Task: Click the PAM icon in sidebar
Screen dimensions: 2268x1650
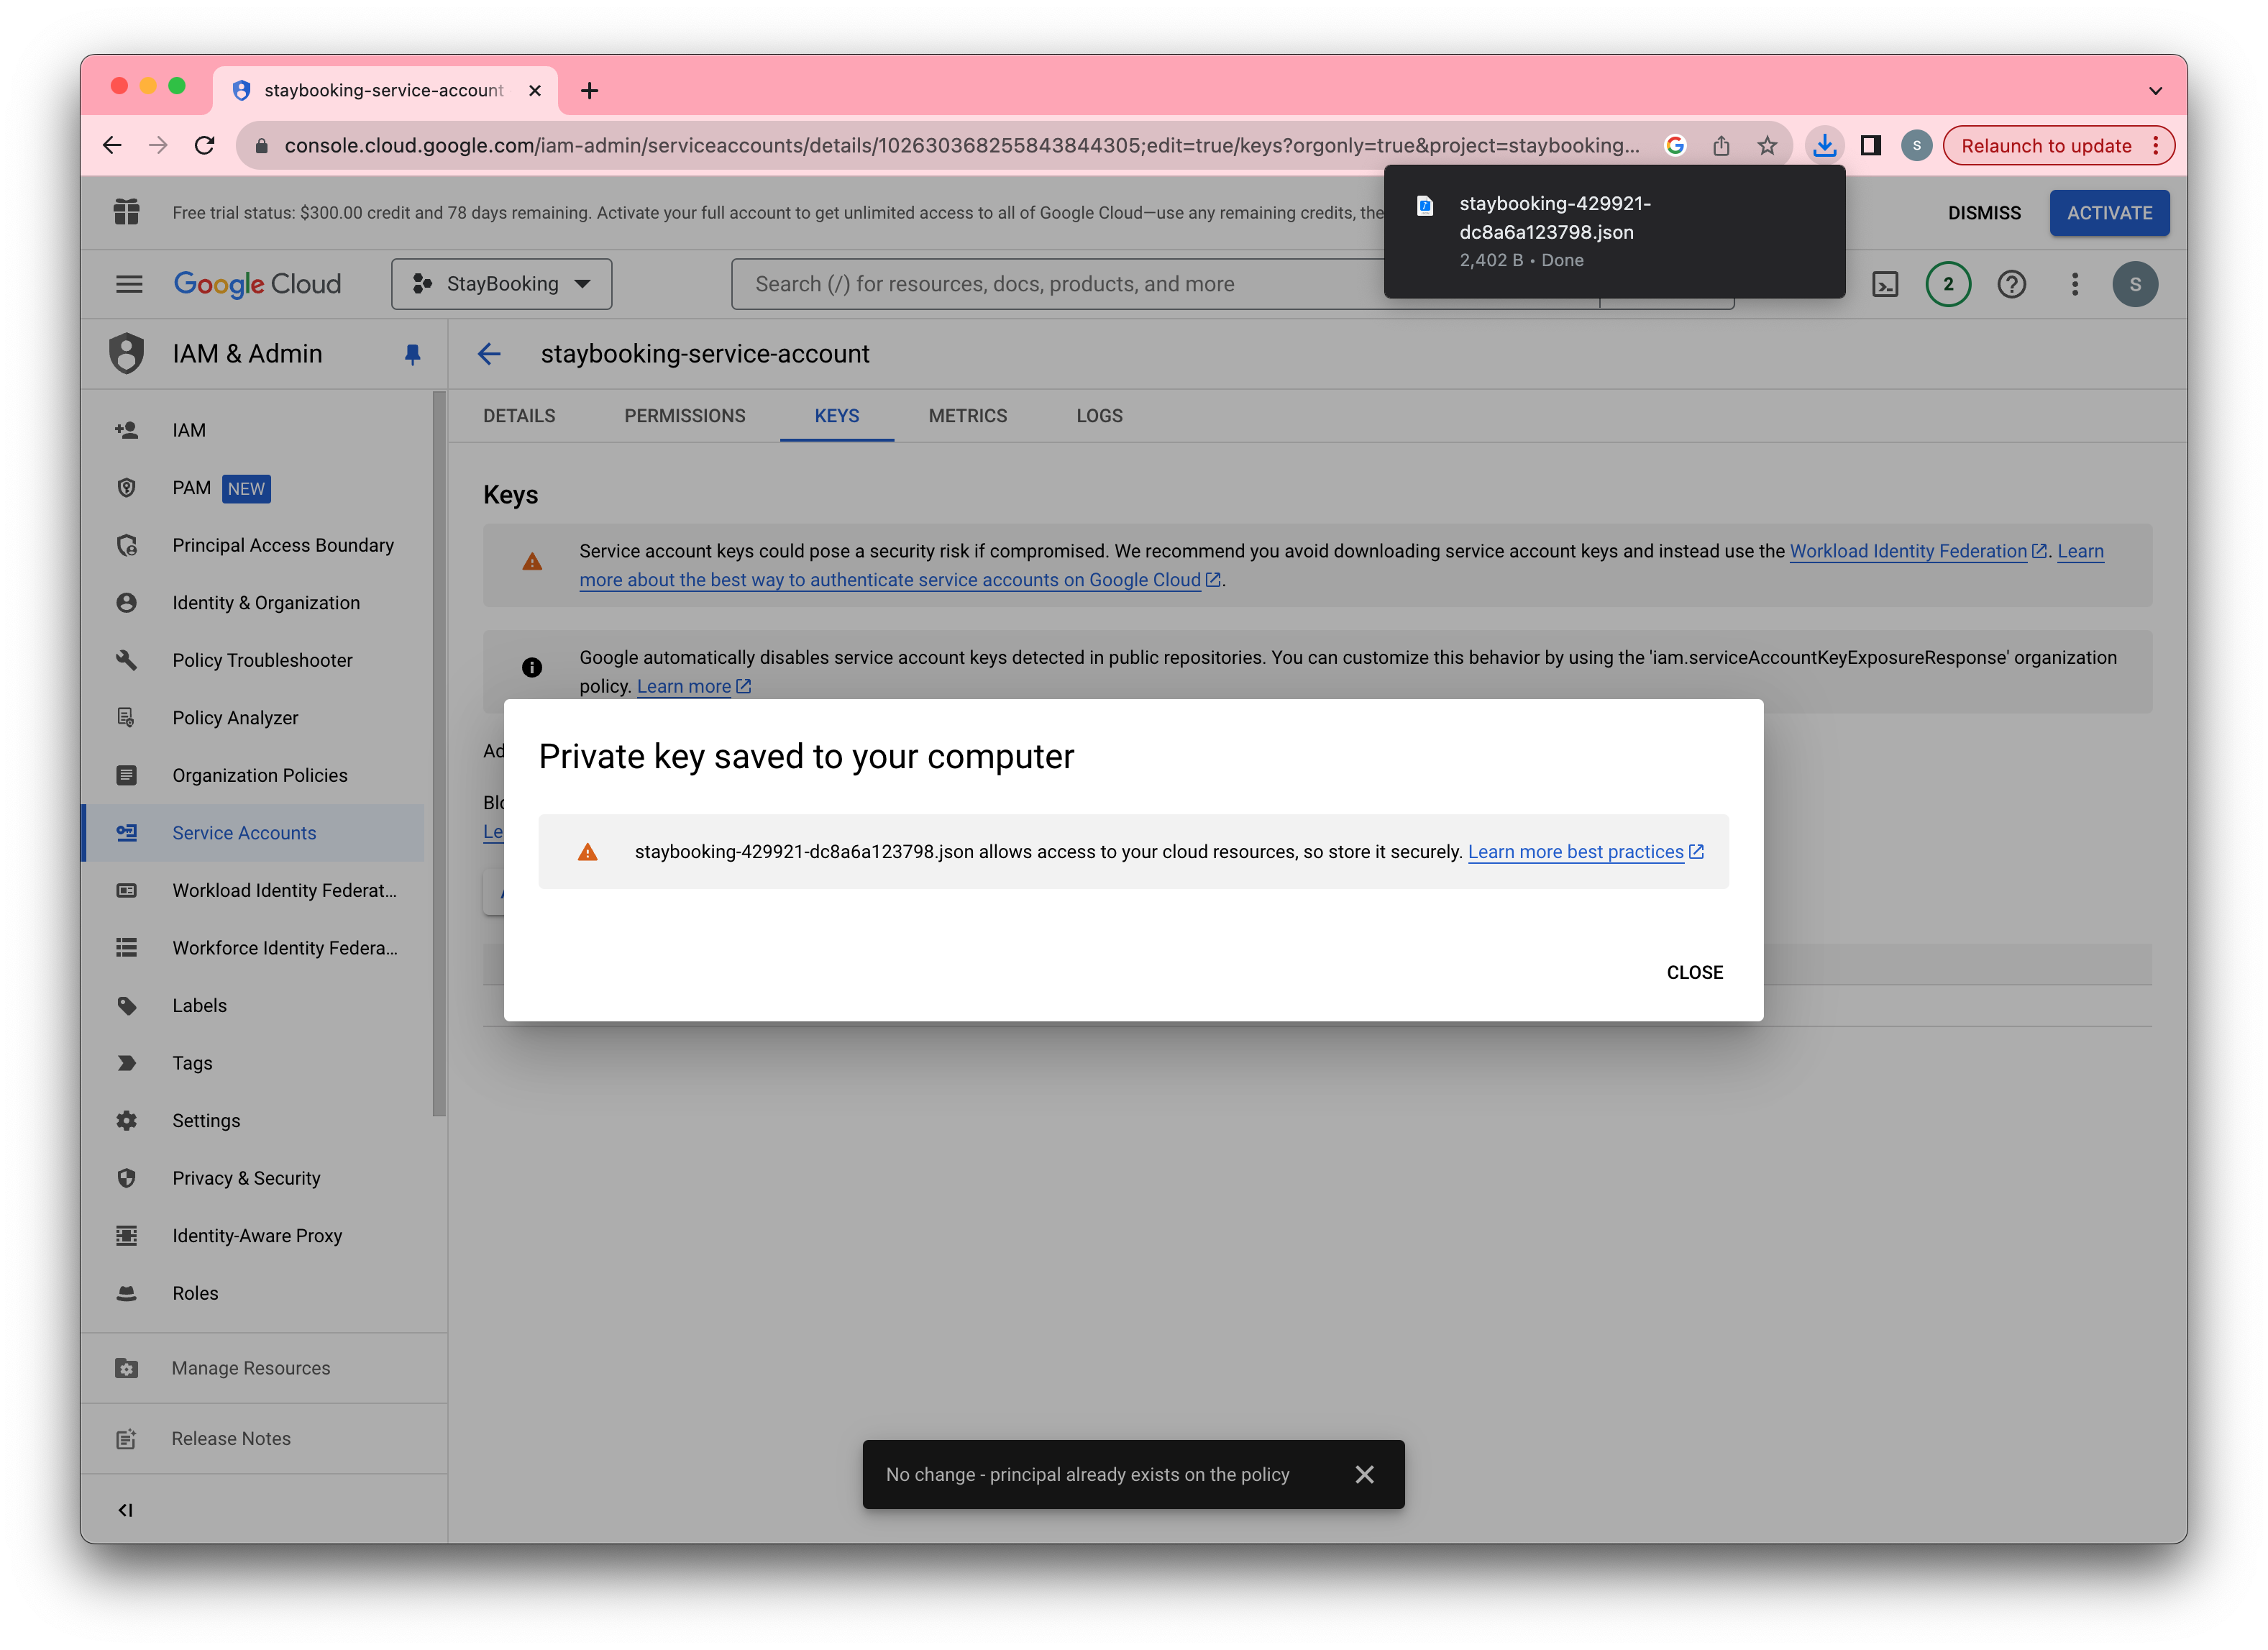Action: click(127, 488)
